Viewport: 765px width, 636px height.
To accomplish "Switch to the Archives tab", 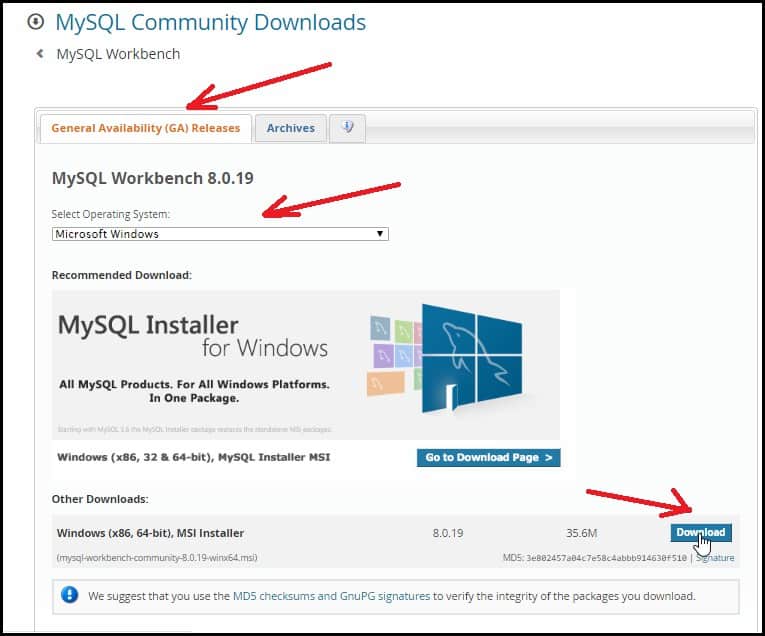I will [x=291, y=128].
